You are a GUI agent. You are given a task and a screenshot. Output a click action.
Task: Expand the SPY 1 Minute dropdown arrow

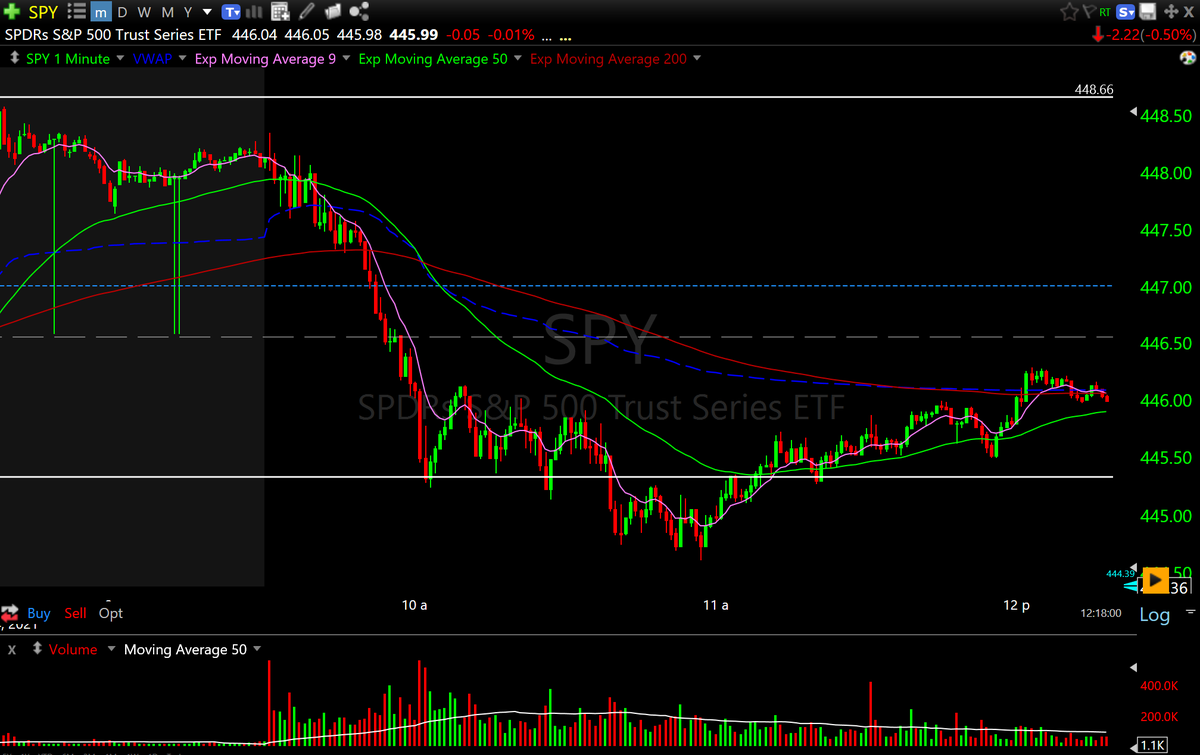[120, 59]
